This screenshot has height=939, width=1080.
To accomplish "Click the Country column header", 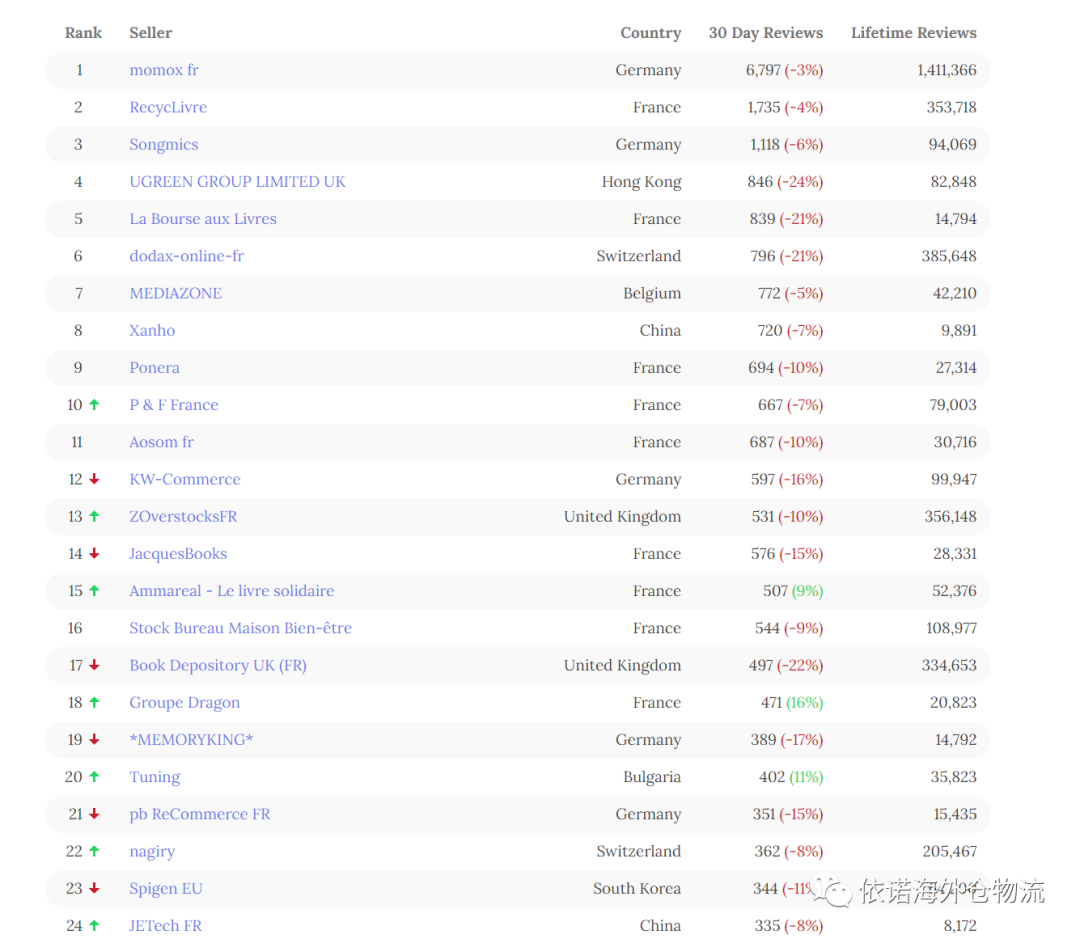I will 651,33.
